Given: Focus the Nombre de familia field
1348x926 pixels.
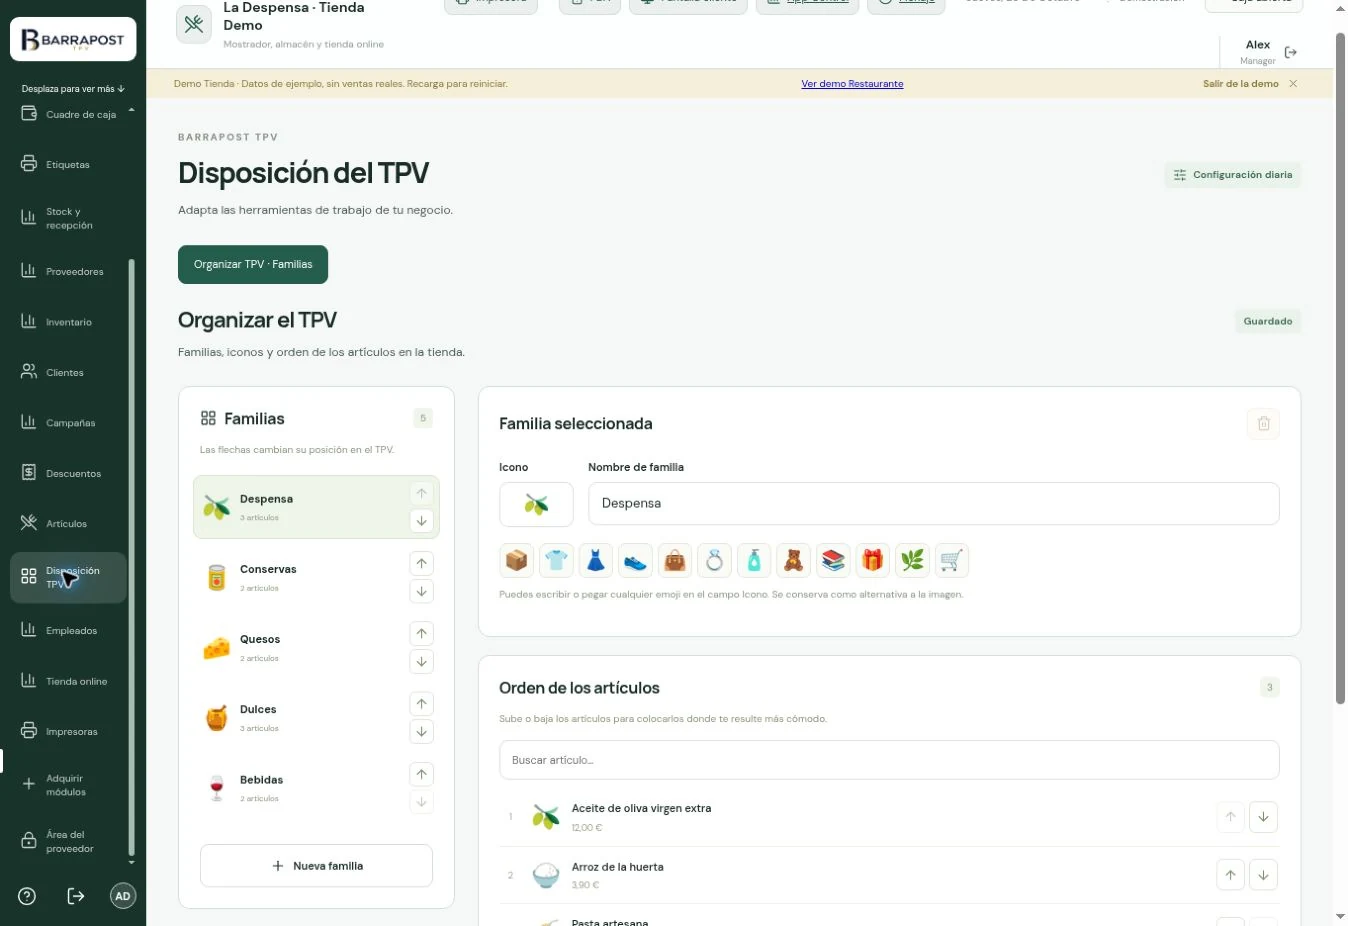Looking at the screenshot, I should pyautogui.click(x=934, y=504).
